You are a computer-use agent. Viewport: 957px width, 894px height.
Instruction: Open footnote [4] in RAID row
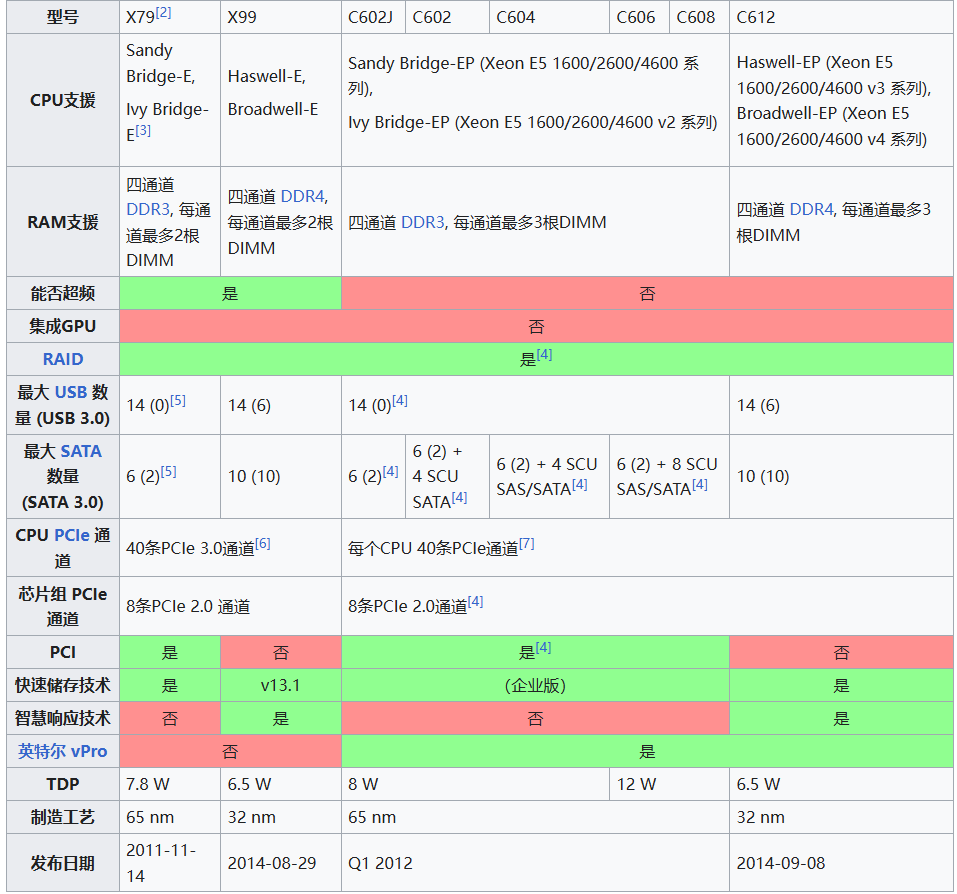[x=544, y=354]
